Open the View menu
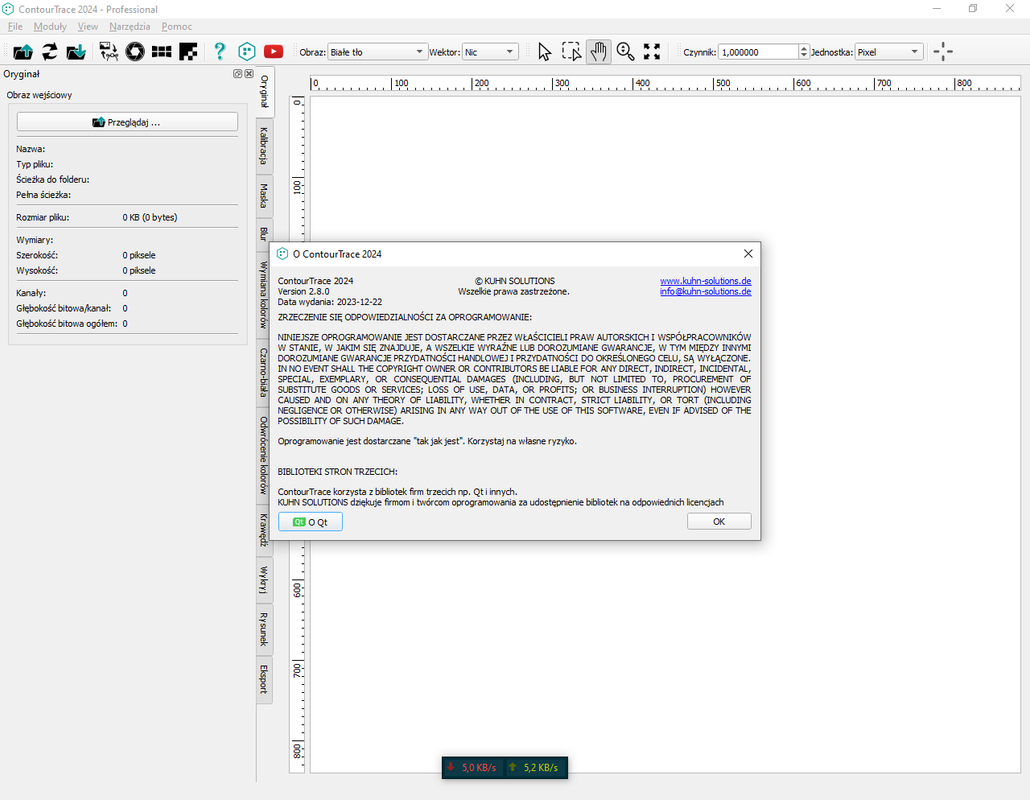Screen dimensions: 1030x800 (87, 26)
